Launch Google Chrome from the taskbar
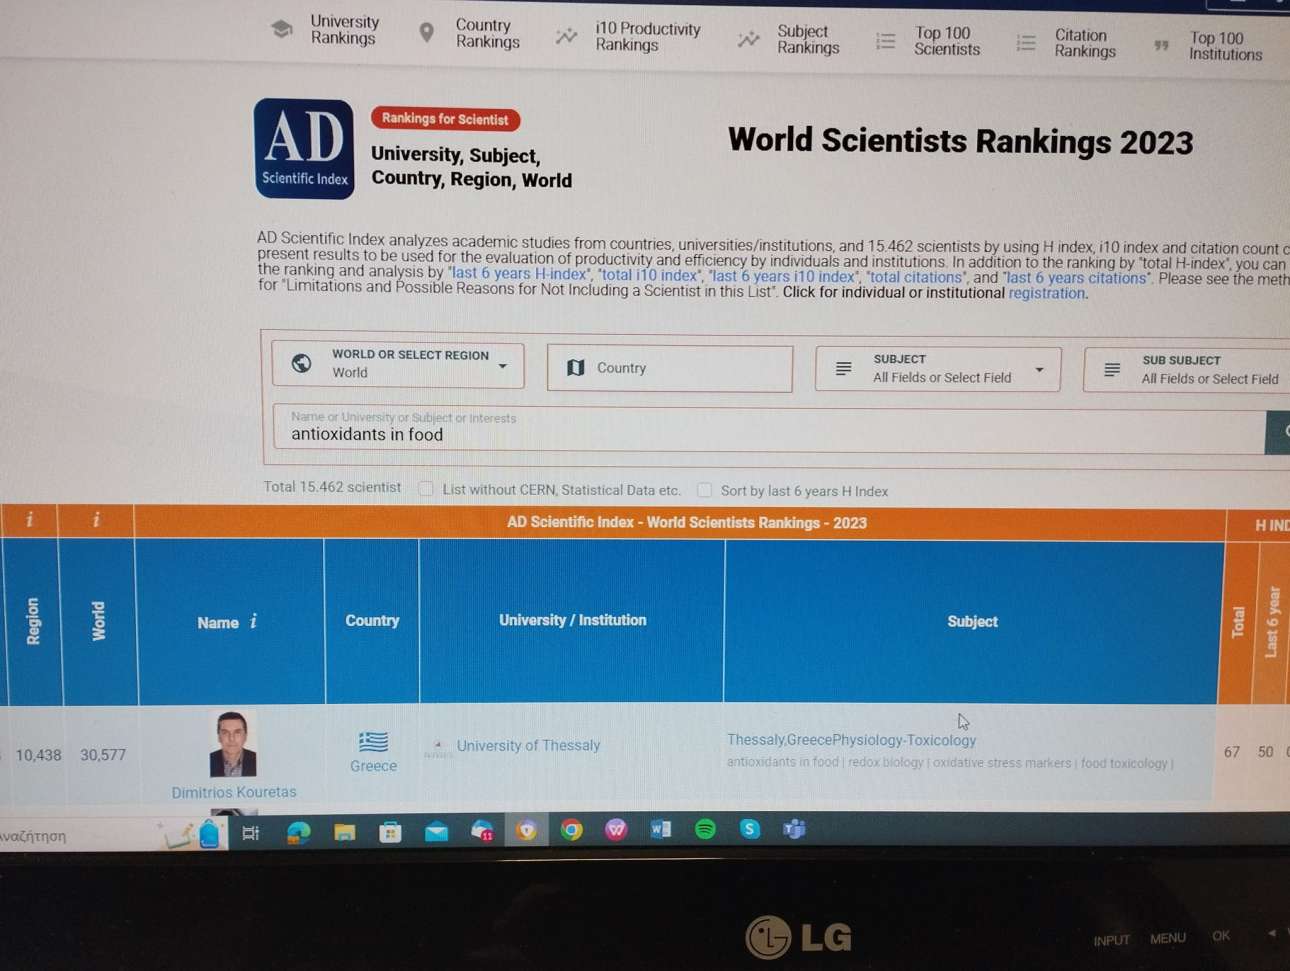Screen dimensions: 1290x971 click(x=571, y=830)
